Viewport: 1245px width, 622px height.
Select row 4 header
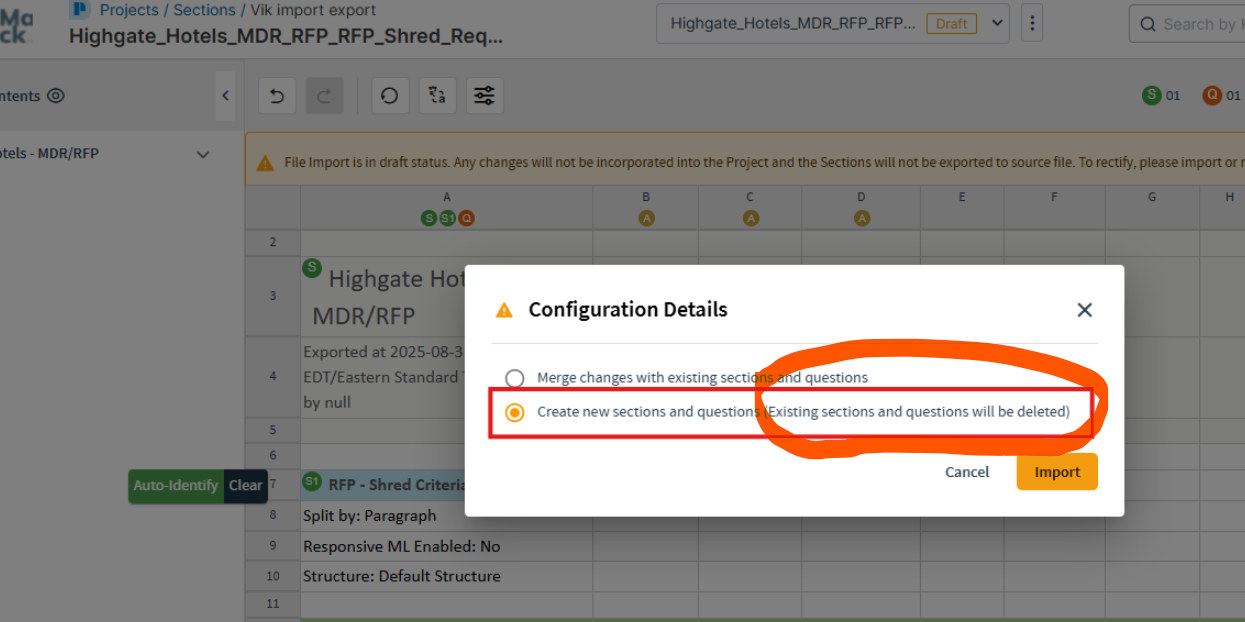pyautogui.click(x=273, y=377)
